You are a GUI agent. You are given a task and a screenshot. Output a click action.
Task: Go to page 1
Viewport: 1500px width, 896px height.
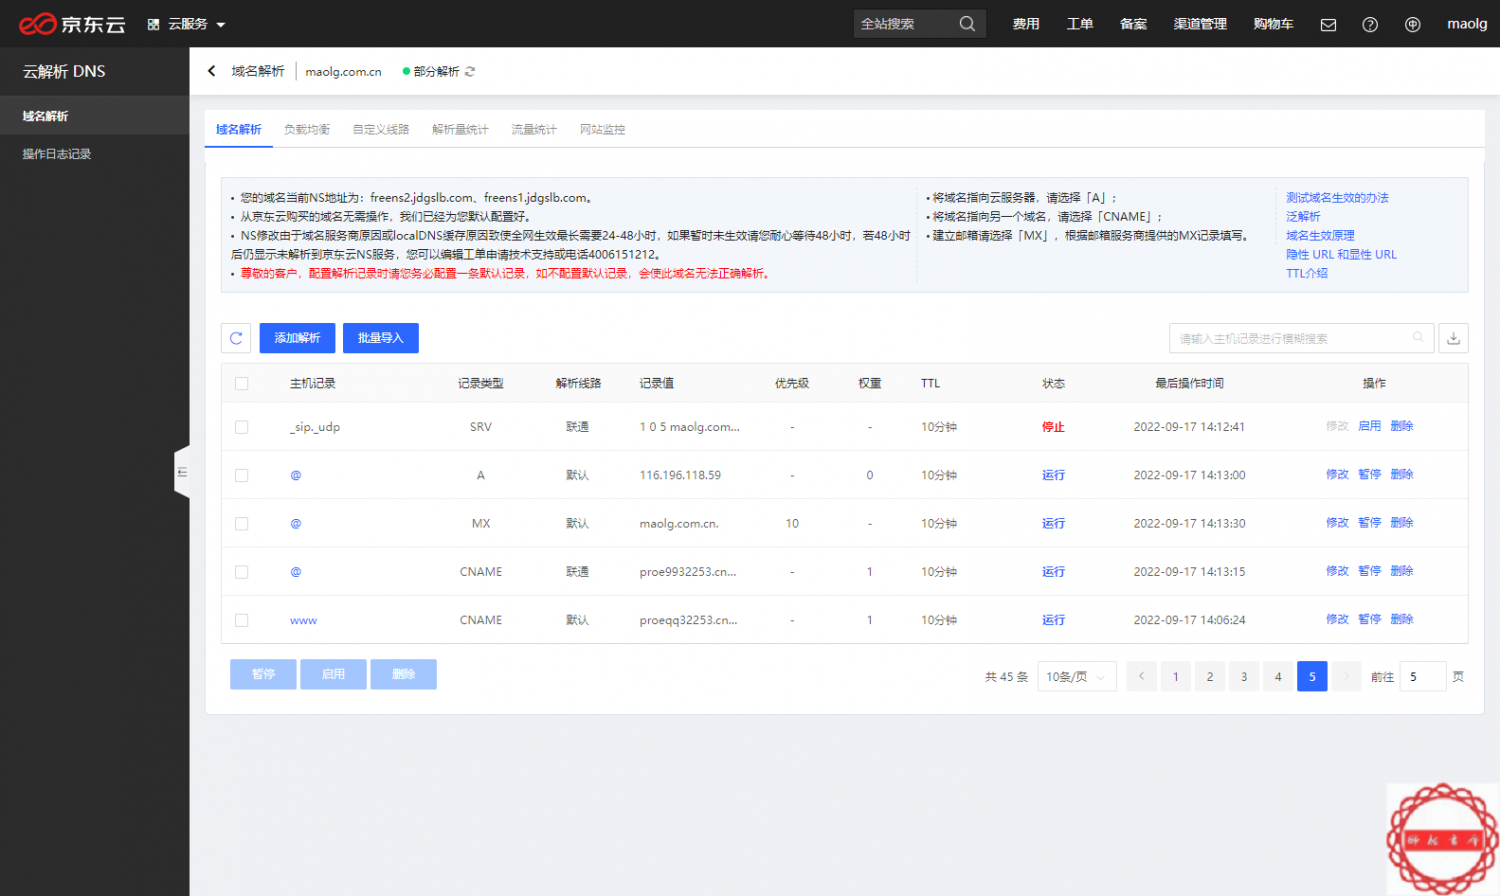pos(1175,677)
